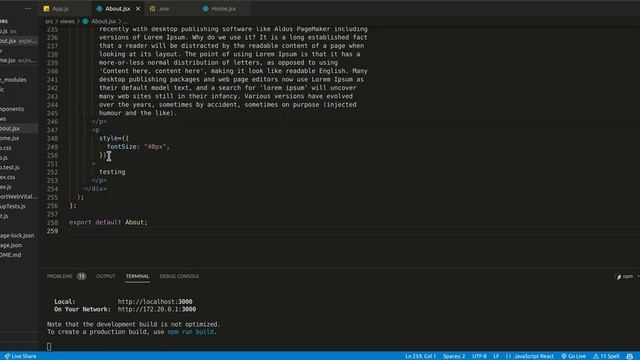640x360 pixels.
Task: Switch to the Problems panel tab
Action: pyautogui.click(x=59, y=276)
